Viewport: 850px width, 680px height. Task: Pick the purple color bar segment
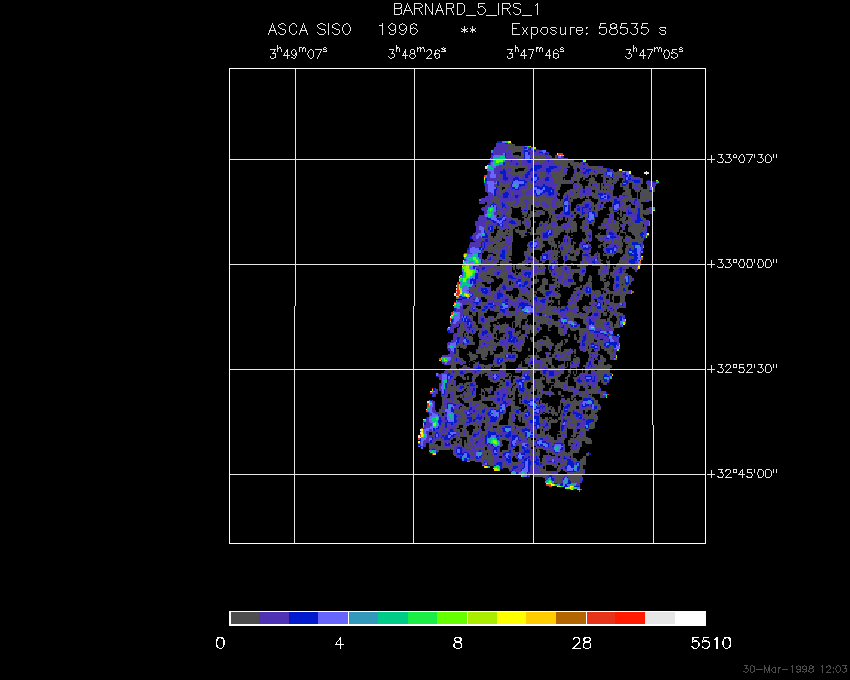coord(274,618)
